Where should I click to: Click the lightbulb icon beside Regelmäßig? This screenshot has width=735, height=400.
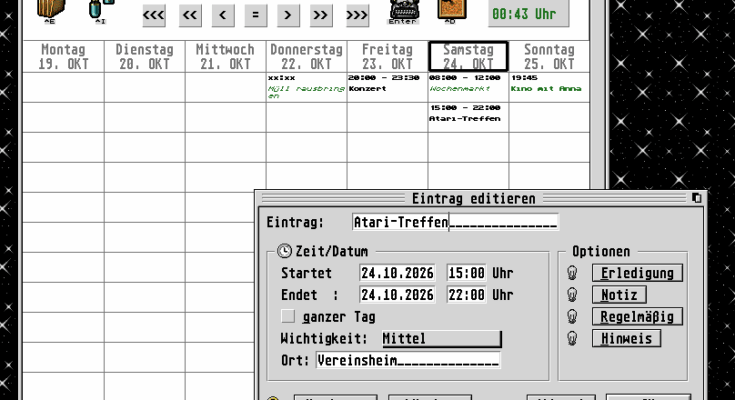pos(572,317)
